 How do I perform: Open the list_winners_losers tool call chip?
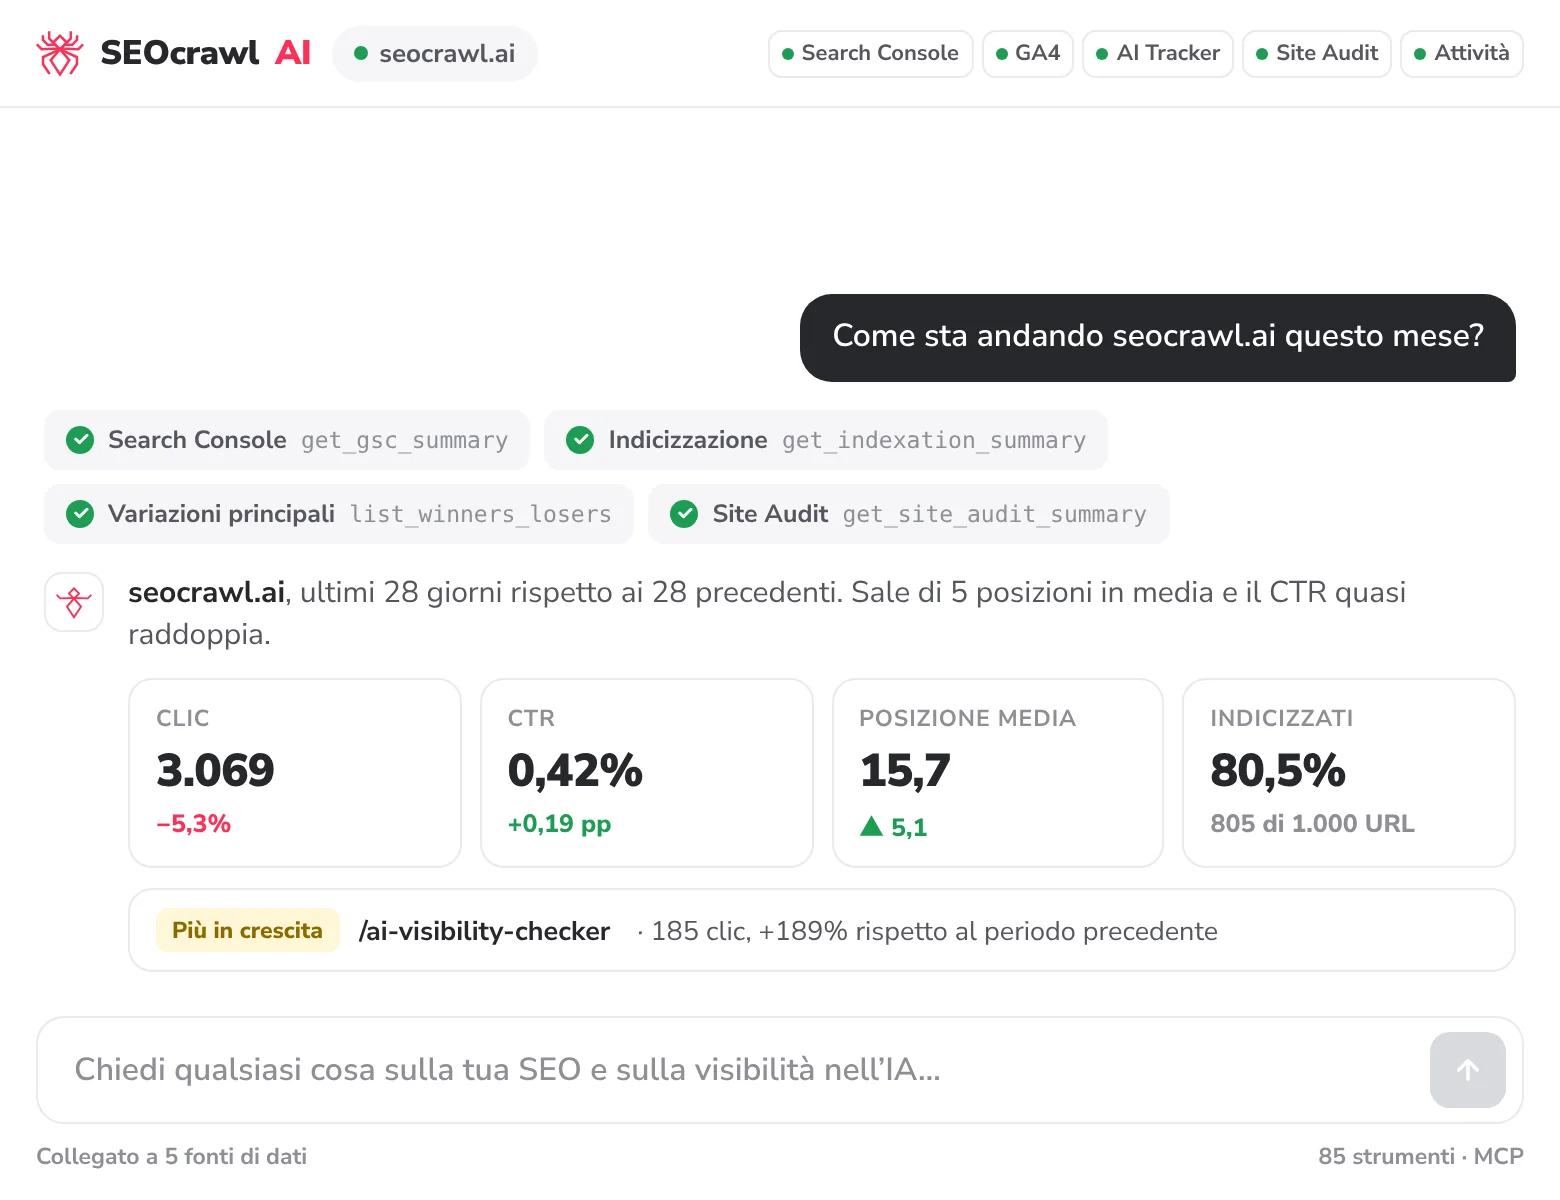[x=339, y=514]
